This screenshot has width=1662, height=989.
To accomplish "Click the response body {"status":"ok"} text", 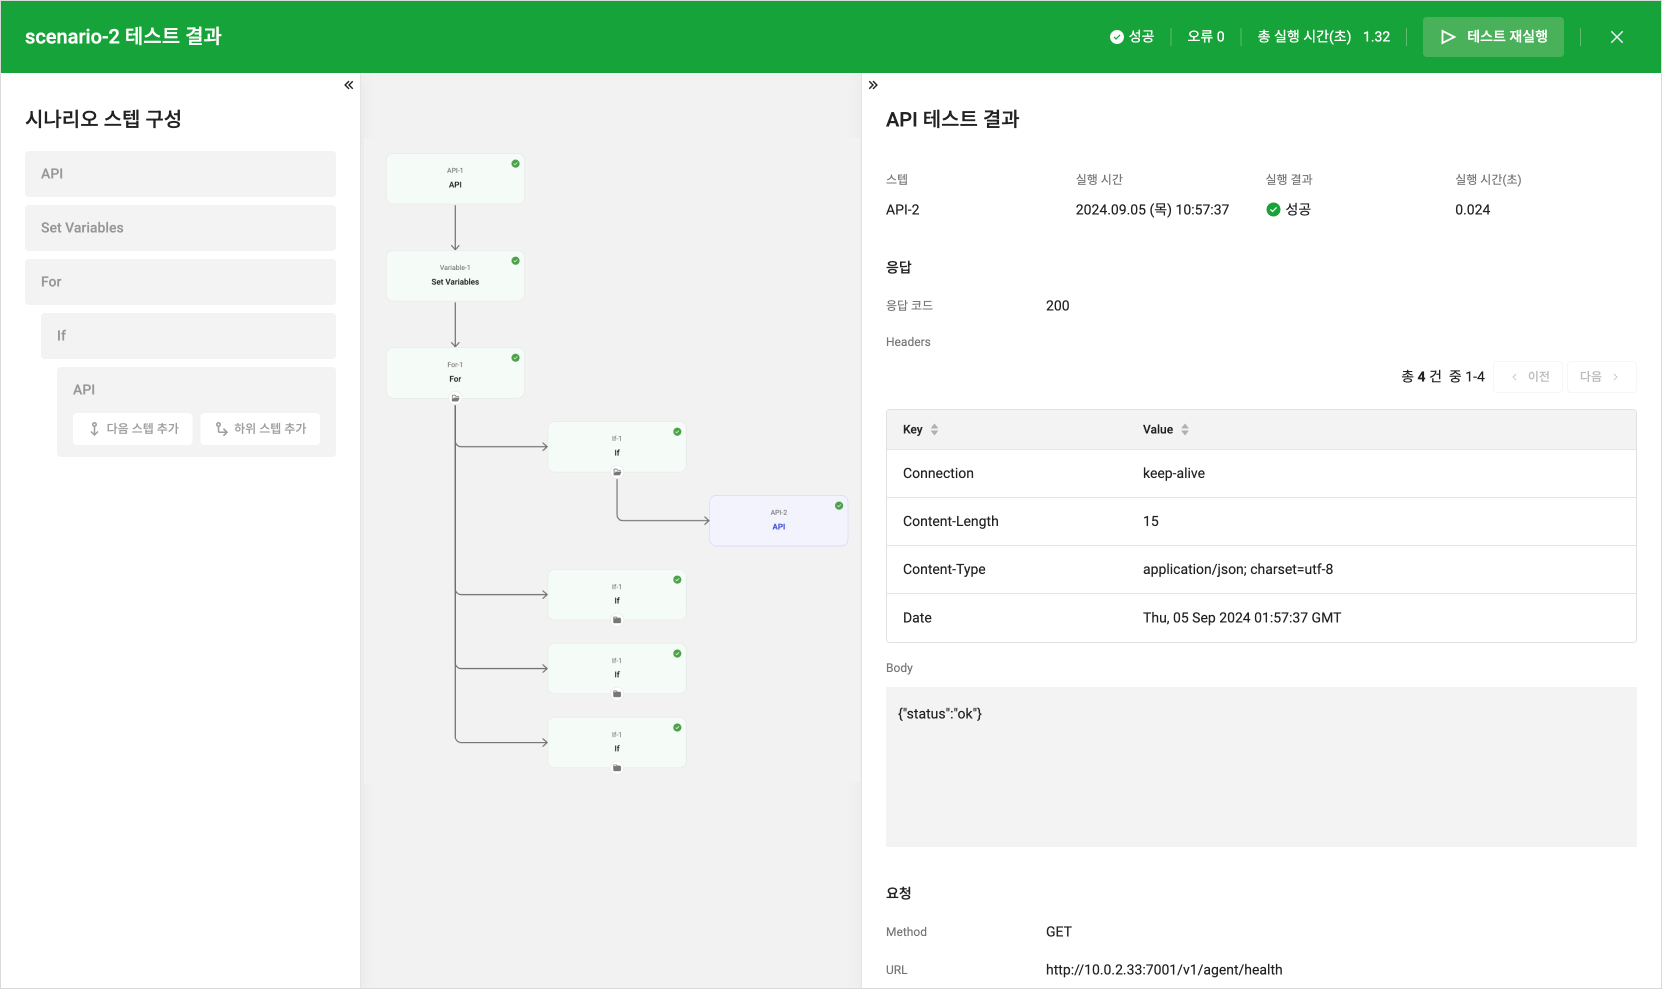I will pos(940,714).
